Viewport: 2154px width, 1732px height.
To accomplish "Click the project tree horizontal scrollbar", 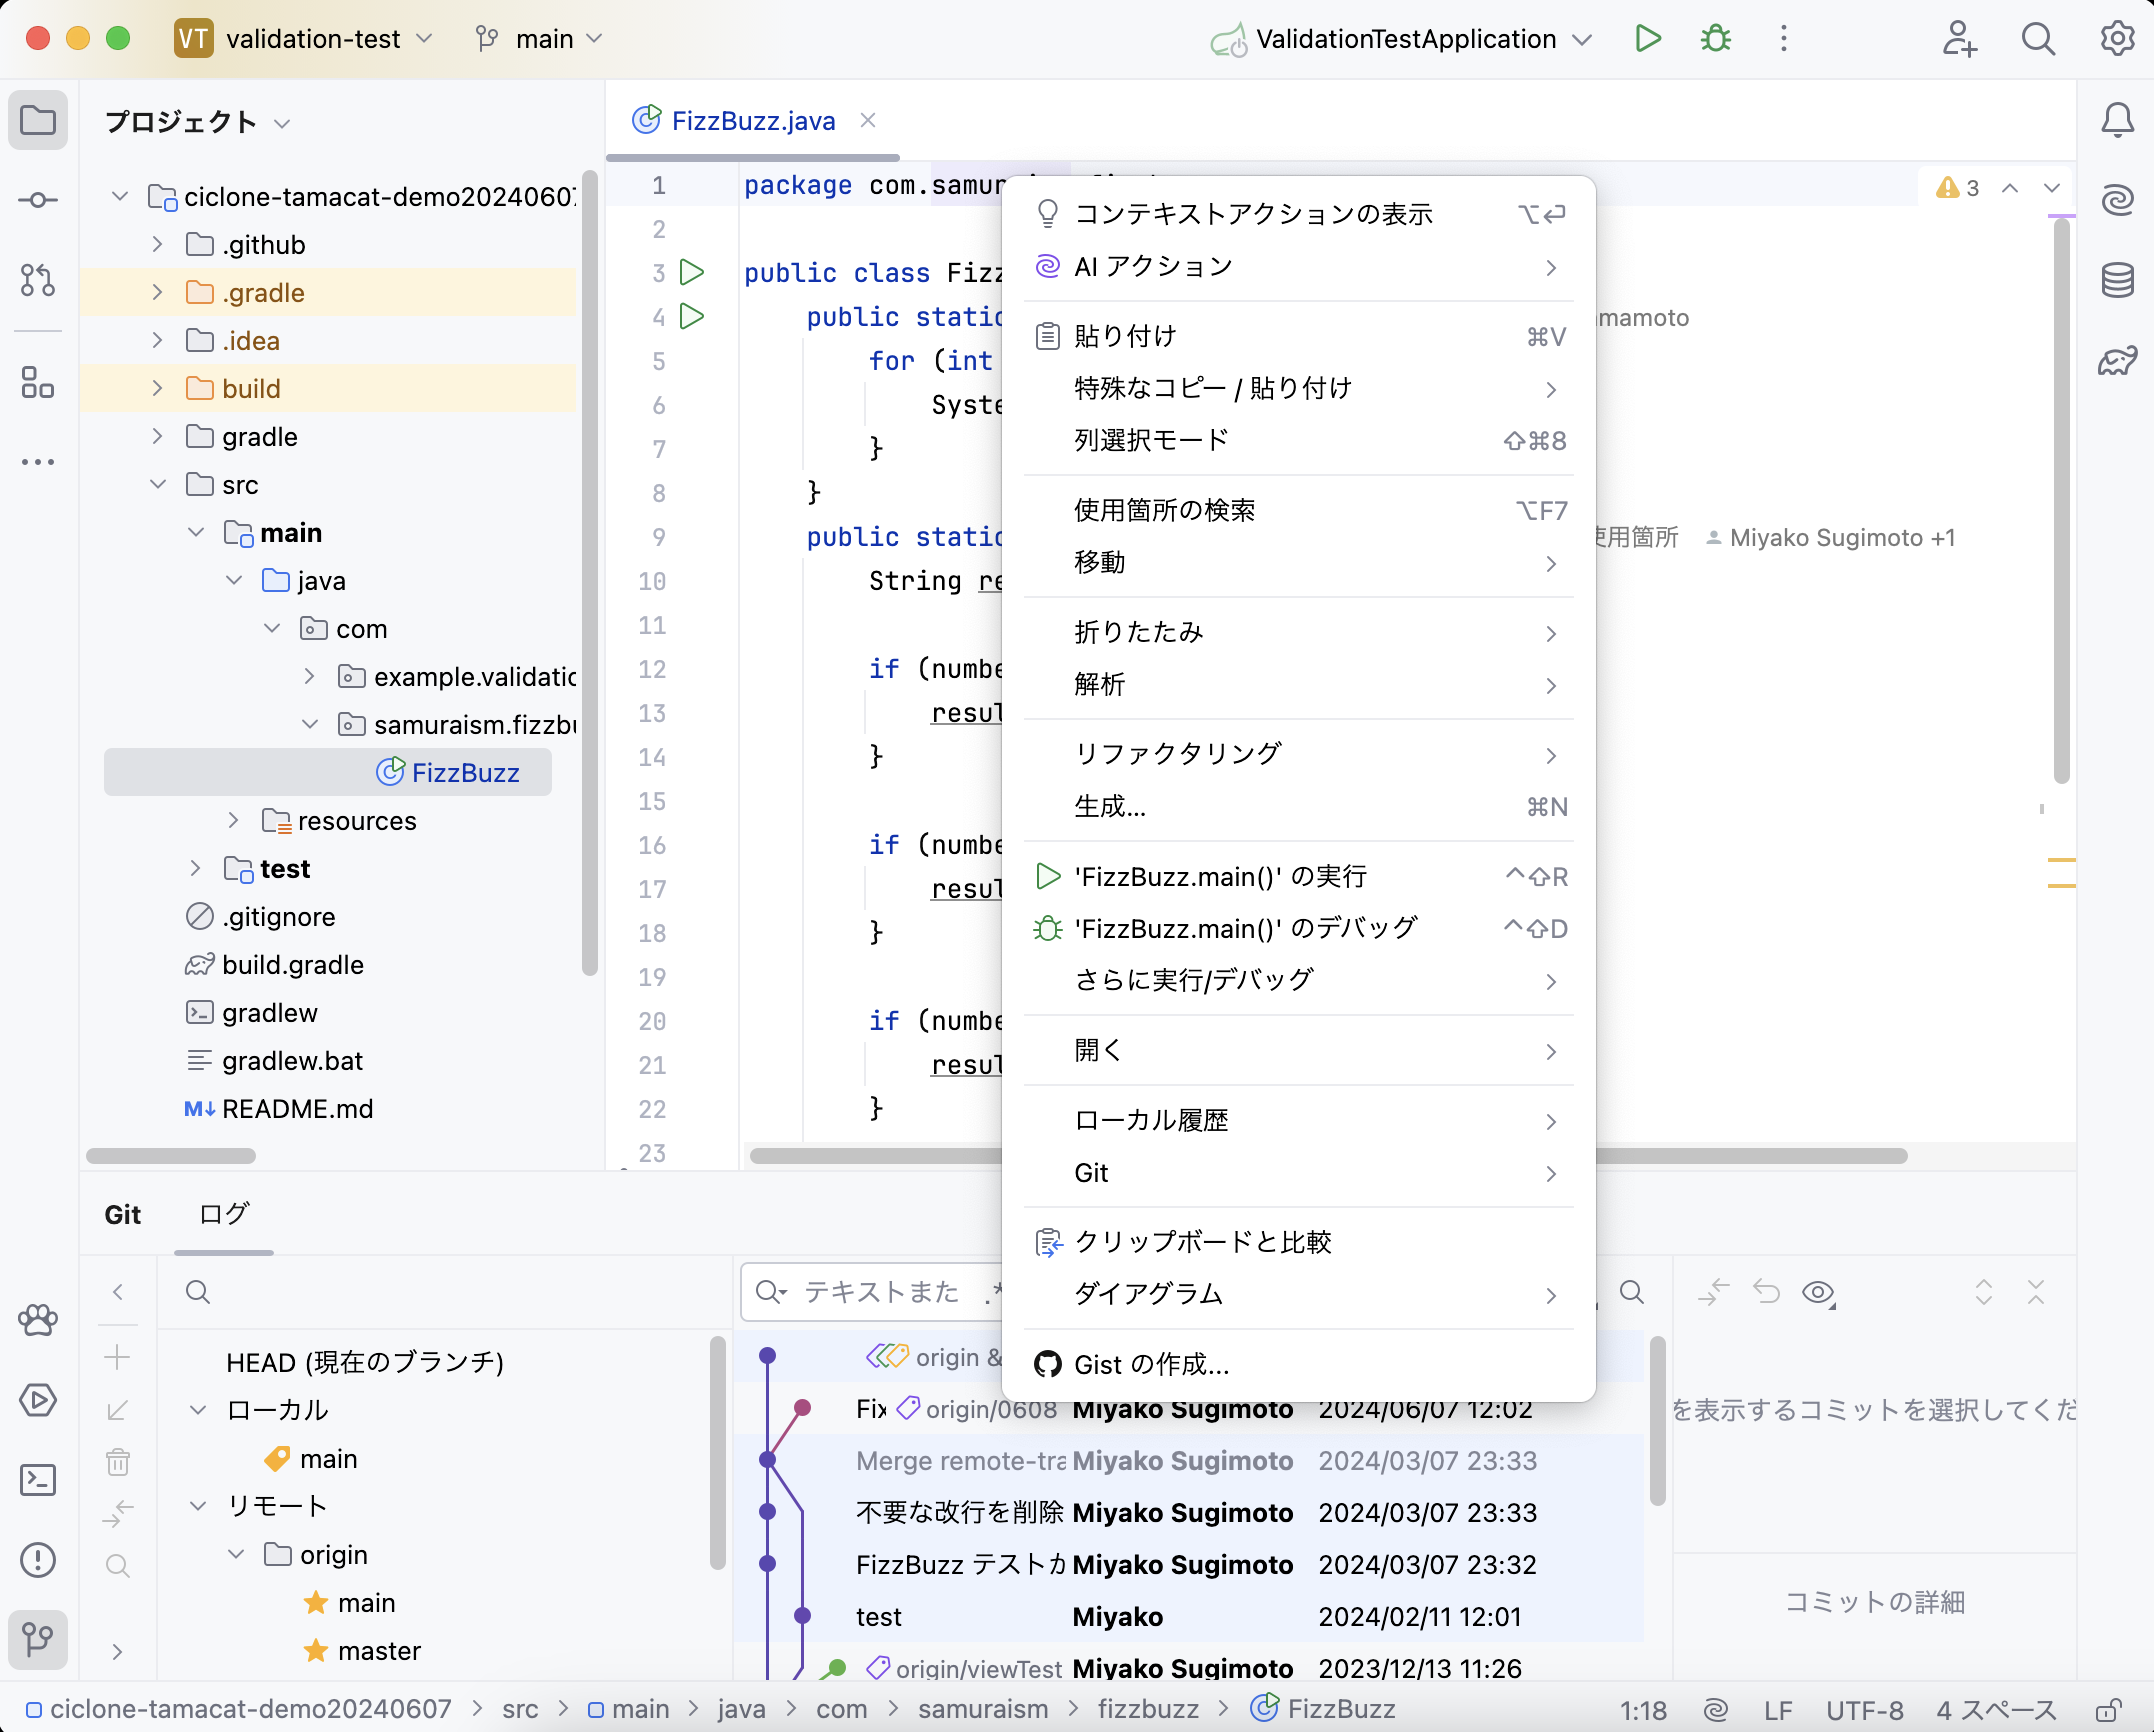I will (x=171, y=1156).
